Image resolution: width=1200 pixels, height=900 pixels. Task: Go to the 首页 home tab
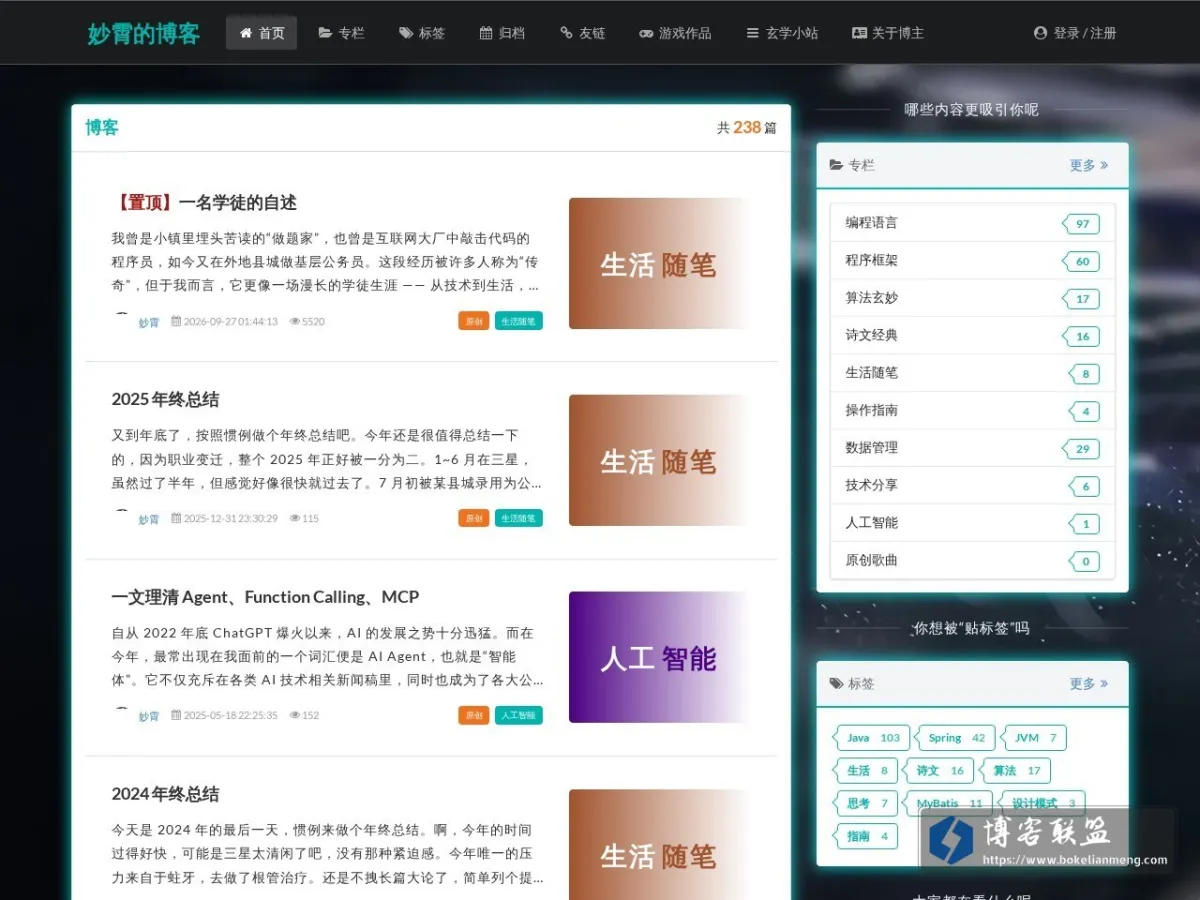261,33
